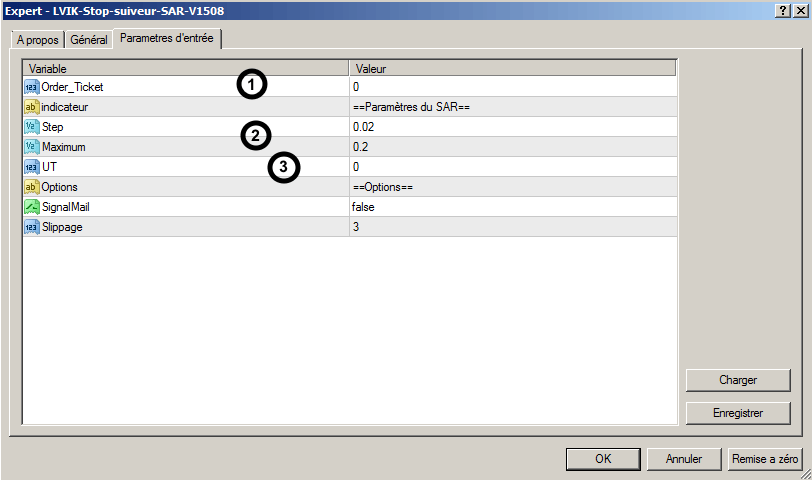Select the Parametres d'entrée tab
The image size is (812, 480).
[167, 39]
